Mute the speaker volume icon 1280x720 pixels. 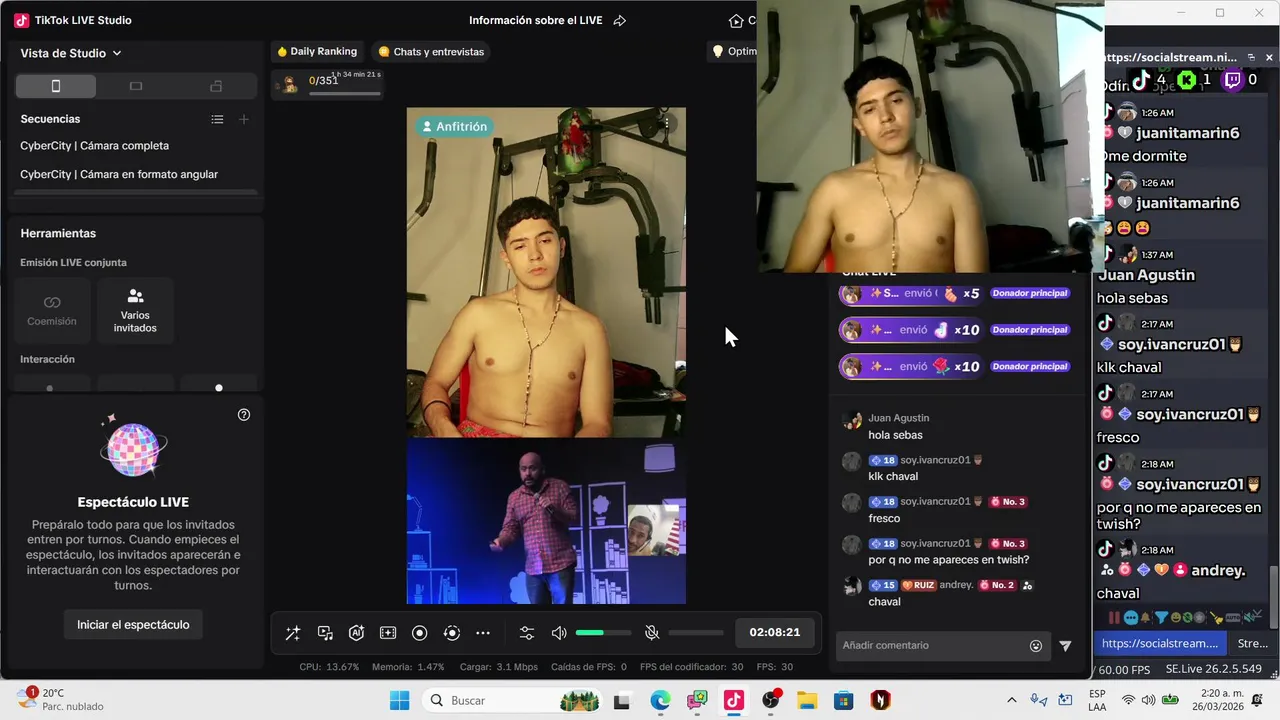click(559, 633)
